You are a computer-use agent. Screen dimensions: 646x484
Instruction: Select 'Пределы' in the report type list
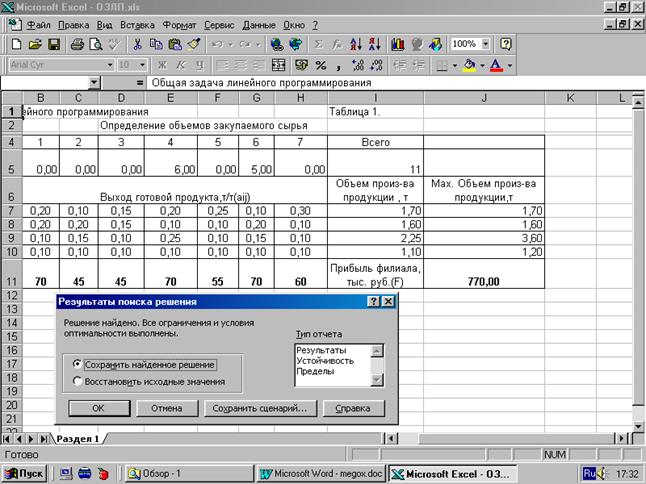point(316,371)
